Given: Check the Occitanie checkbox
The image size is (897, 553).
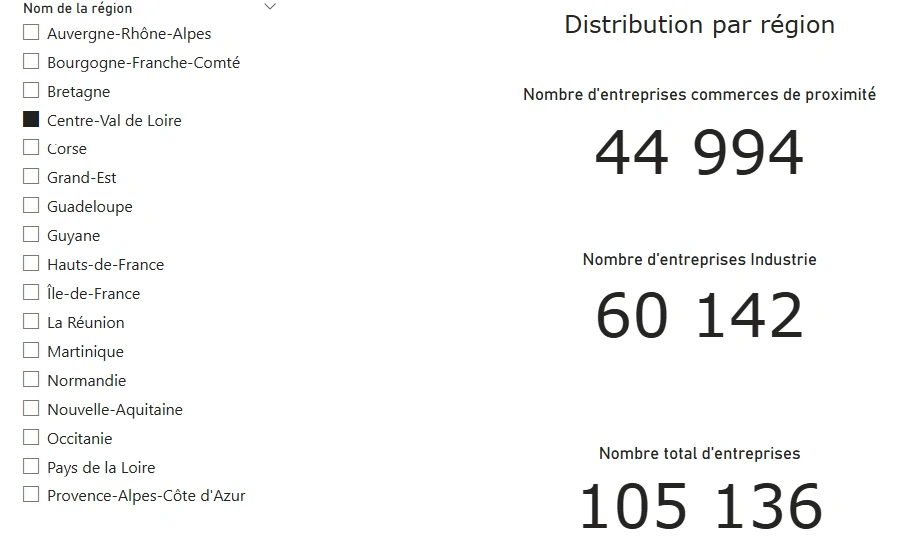Looking at the screenshot, I should point(31,438).
